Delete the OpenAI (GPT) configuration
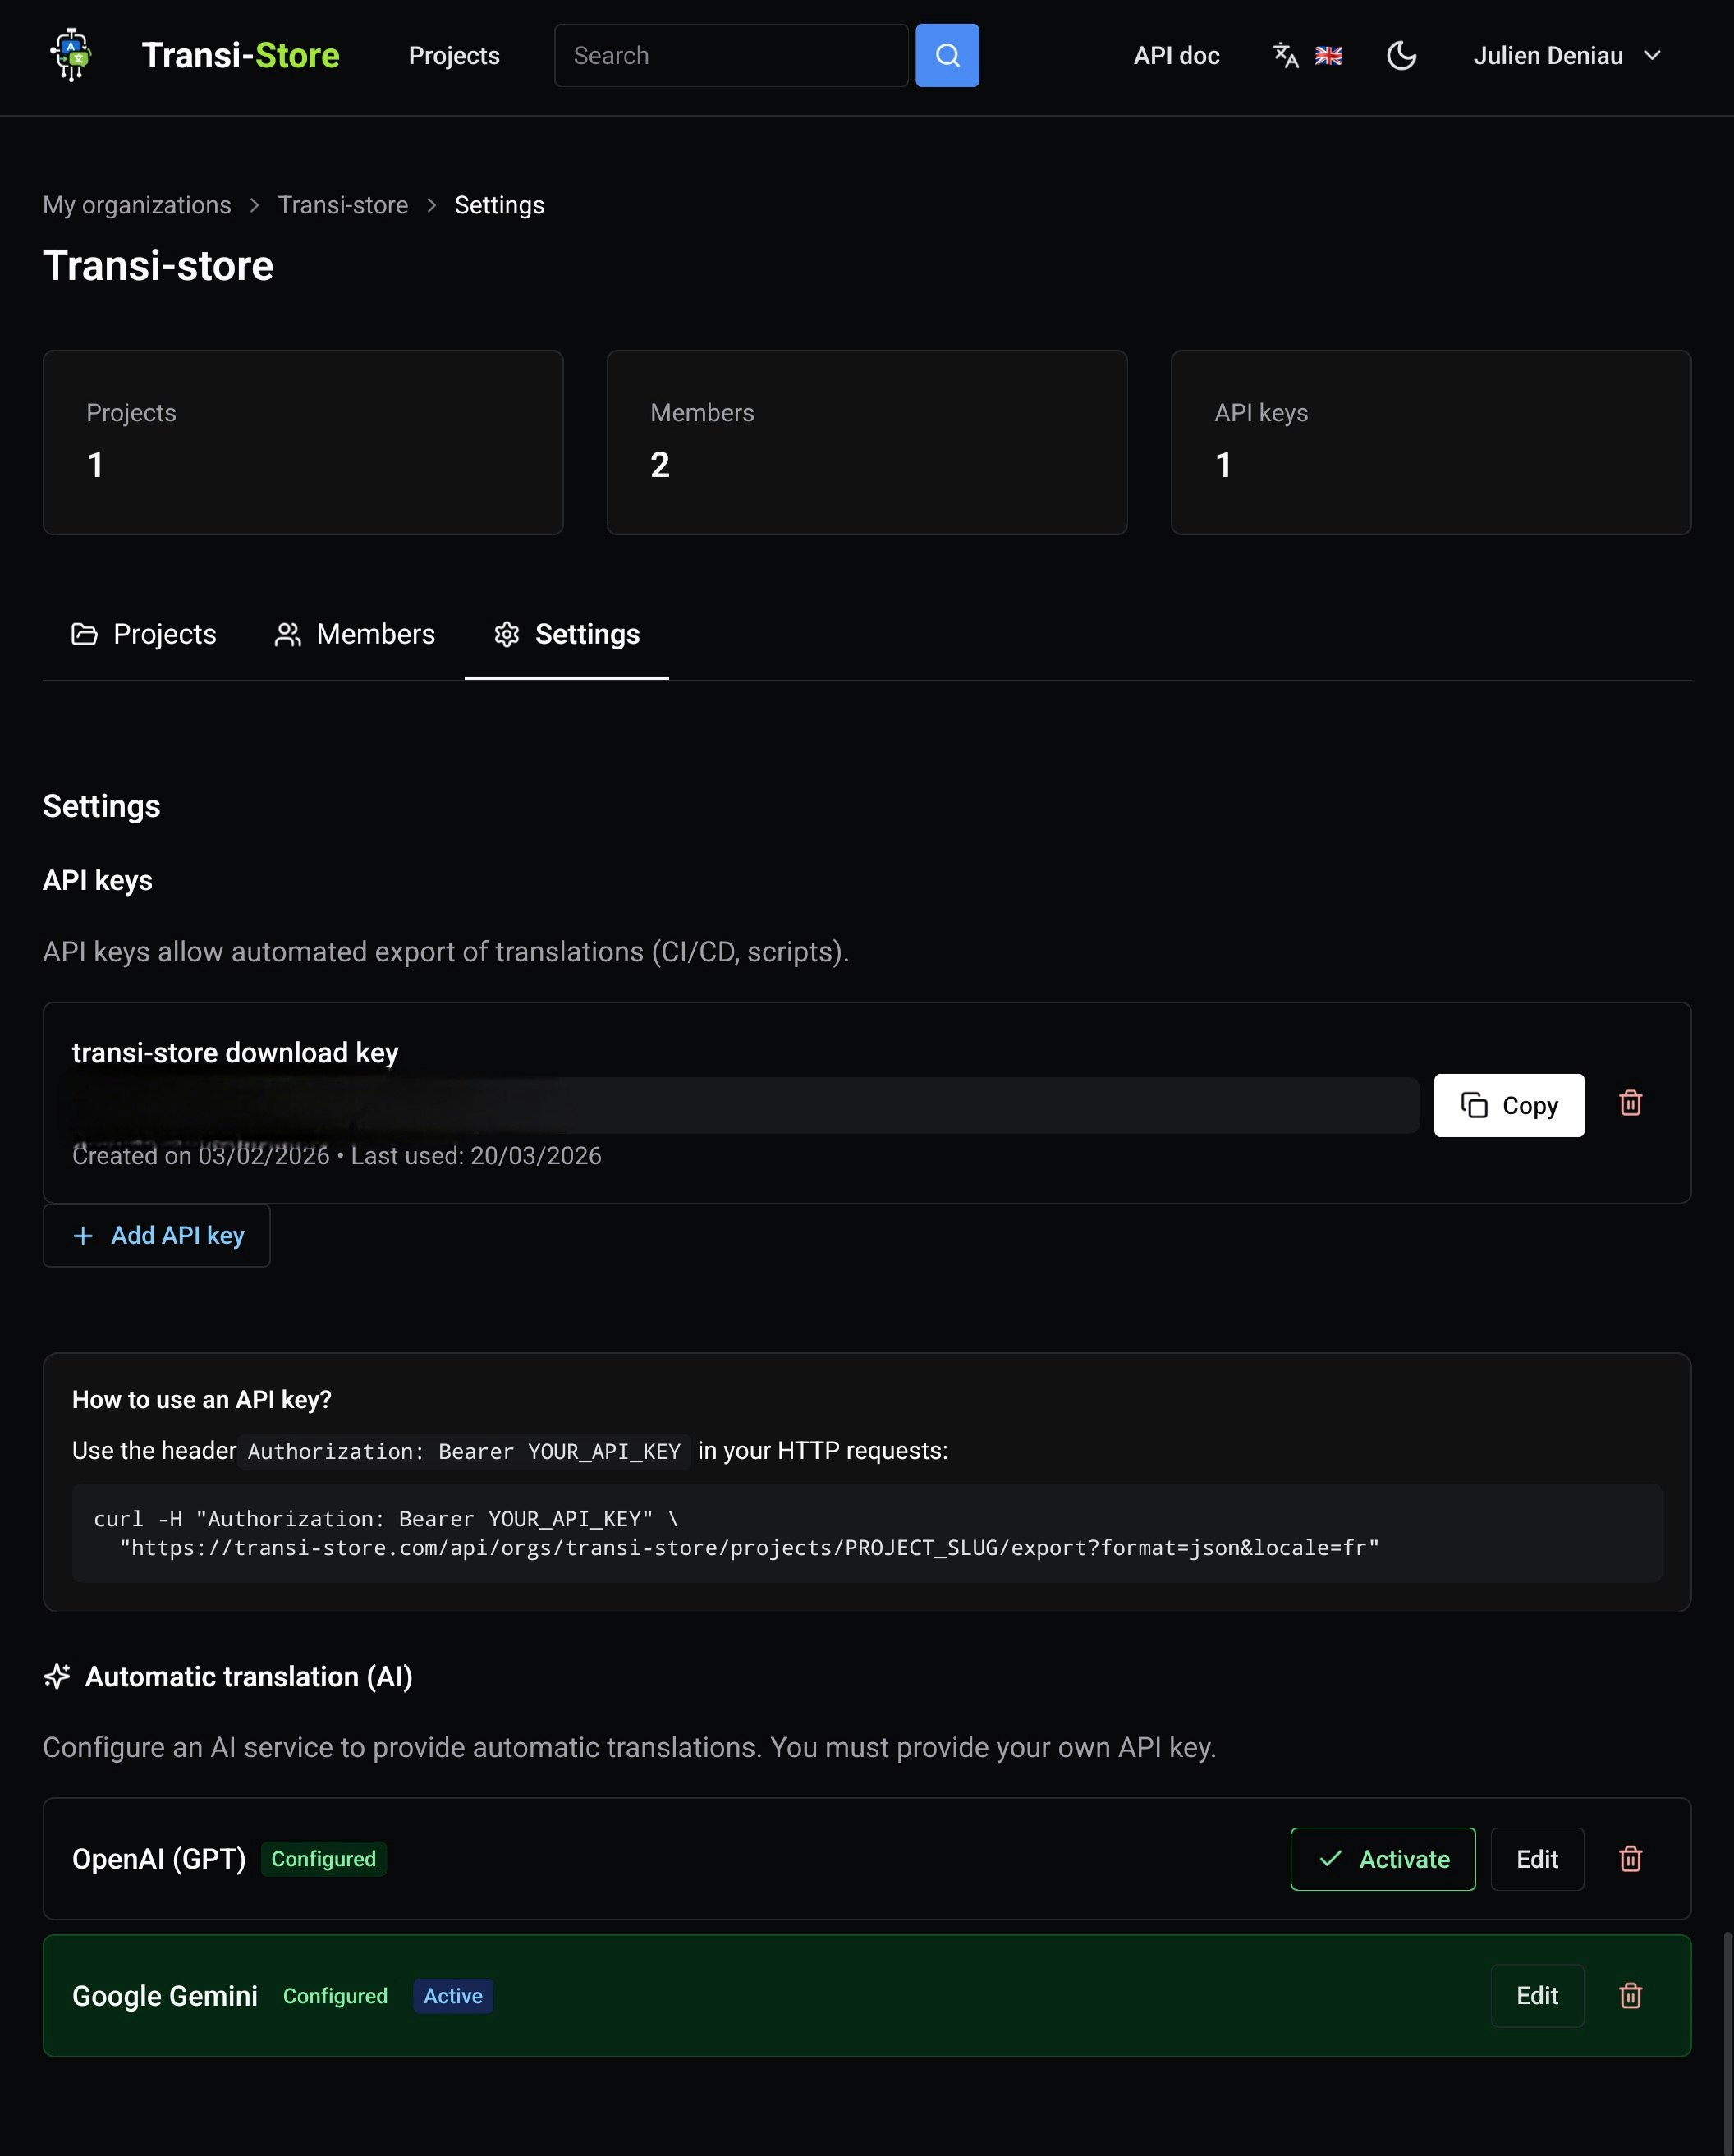The width and height of the screenshot is (1734, 2156). pyautogui.click(x=1630, y=1859)
